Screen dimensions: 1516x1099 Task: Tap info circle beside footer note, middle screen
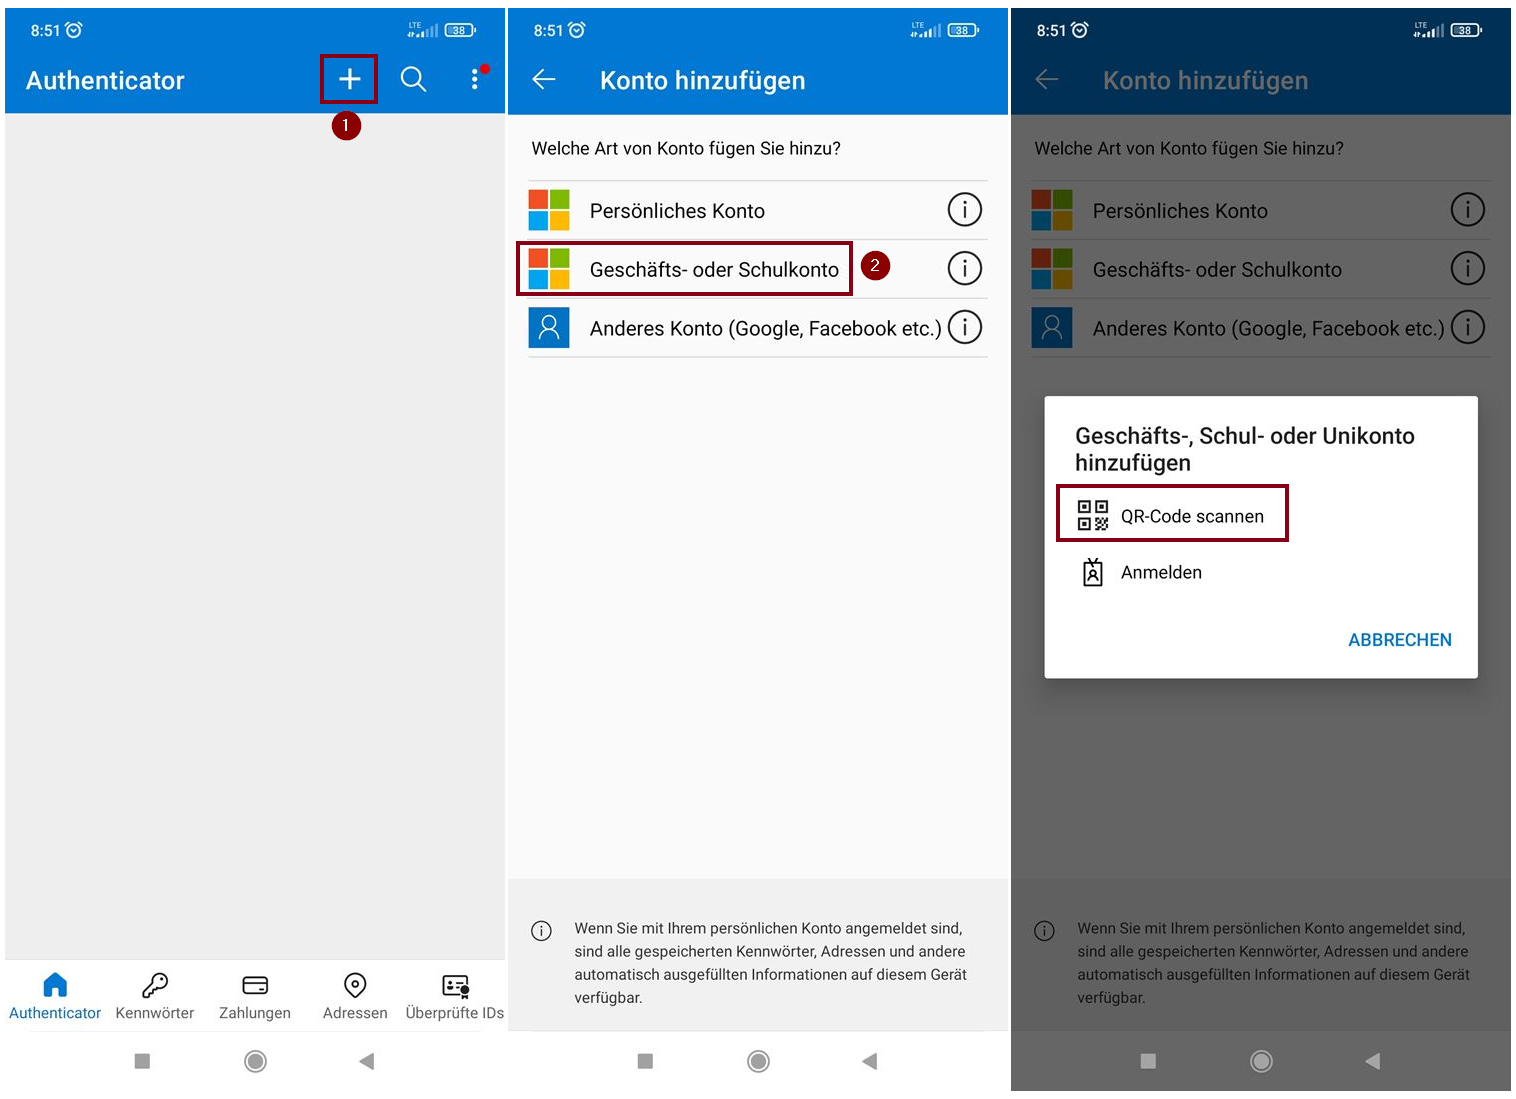click(541, 931)
